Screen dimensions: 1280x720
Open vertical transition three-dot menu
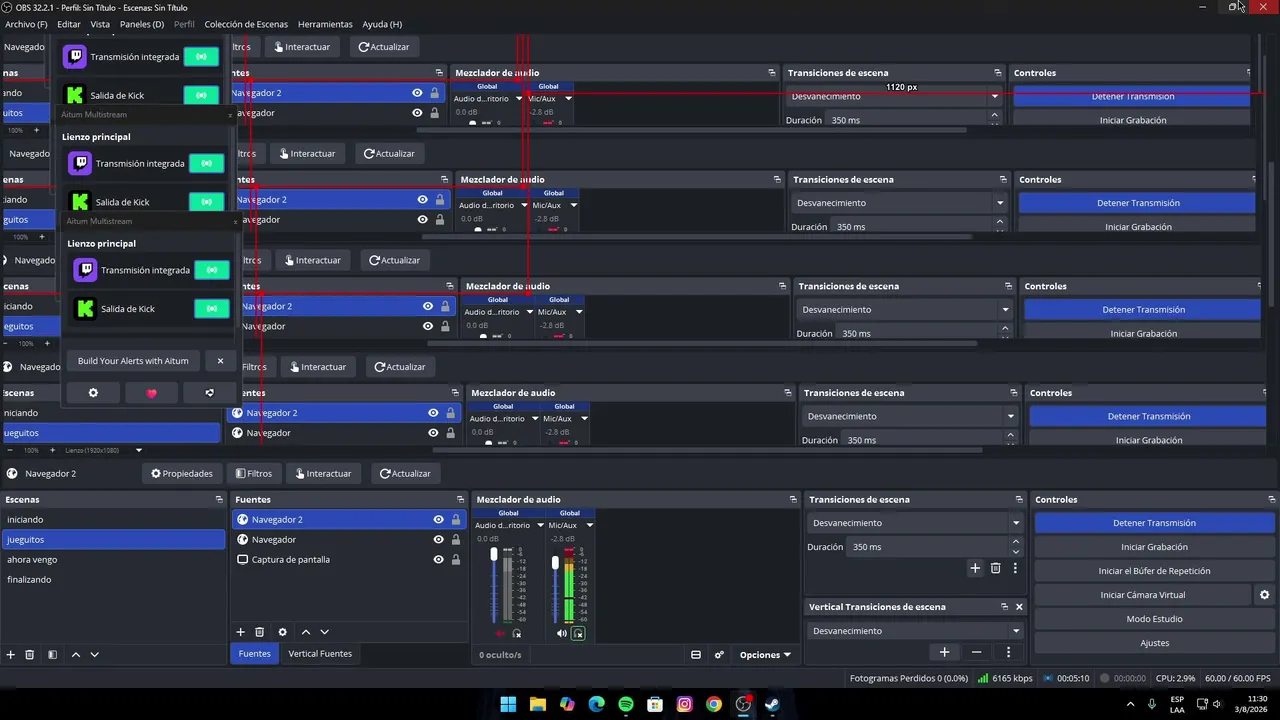point(1008,652)
